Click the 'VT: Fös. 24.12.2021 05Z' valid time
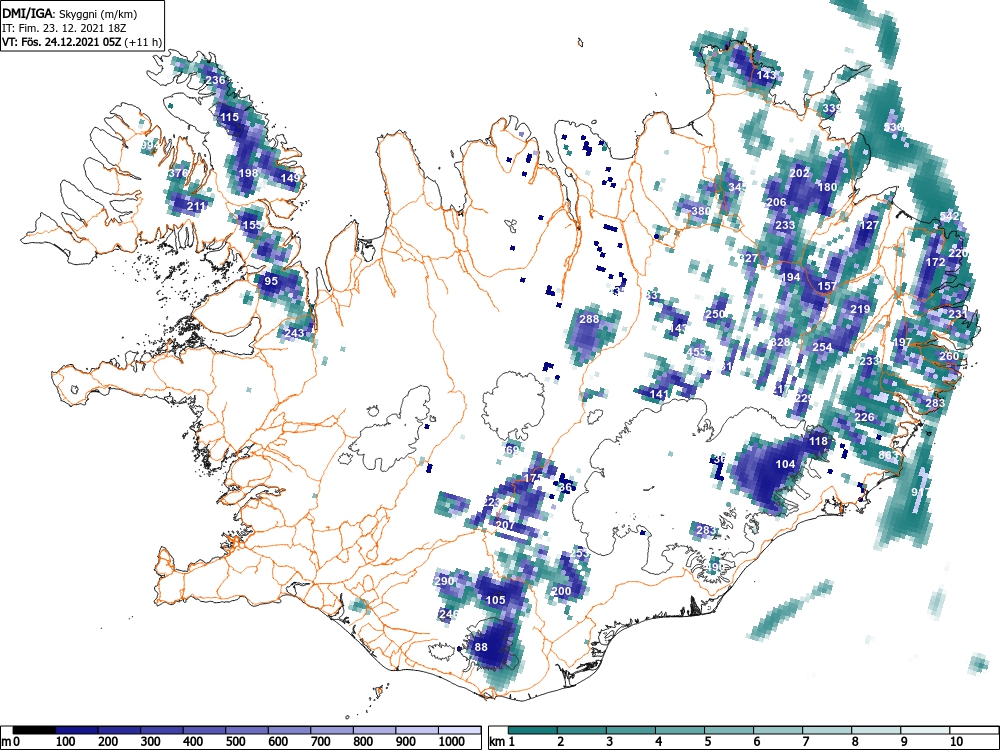 pos(62,42)
